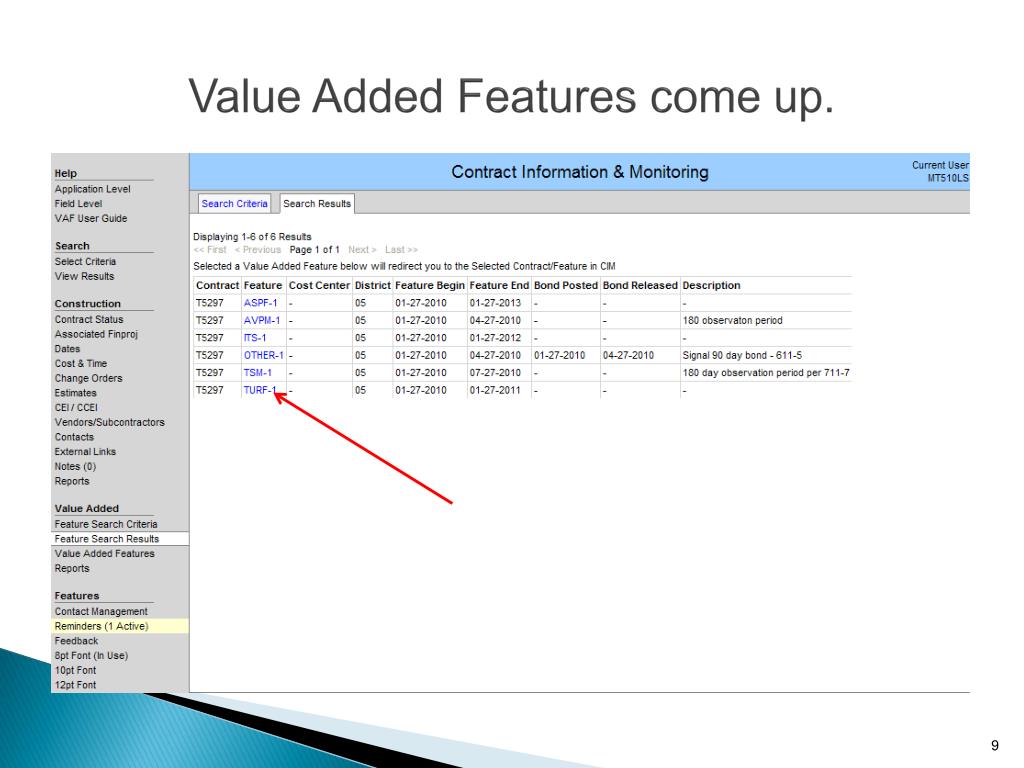Open Reports under Value Added
The width and height of the screenshot is (1024, 768).
pos(72,569)
